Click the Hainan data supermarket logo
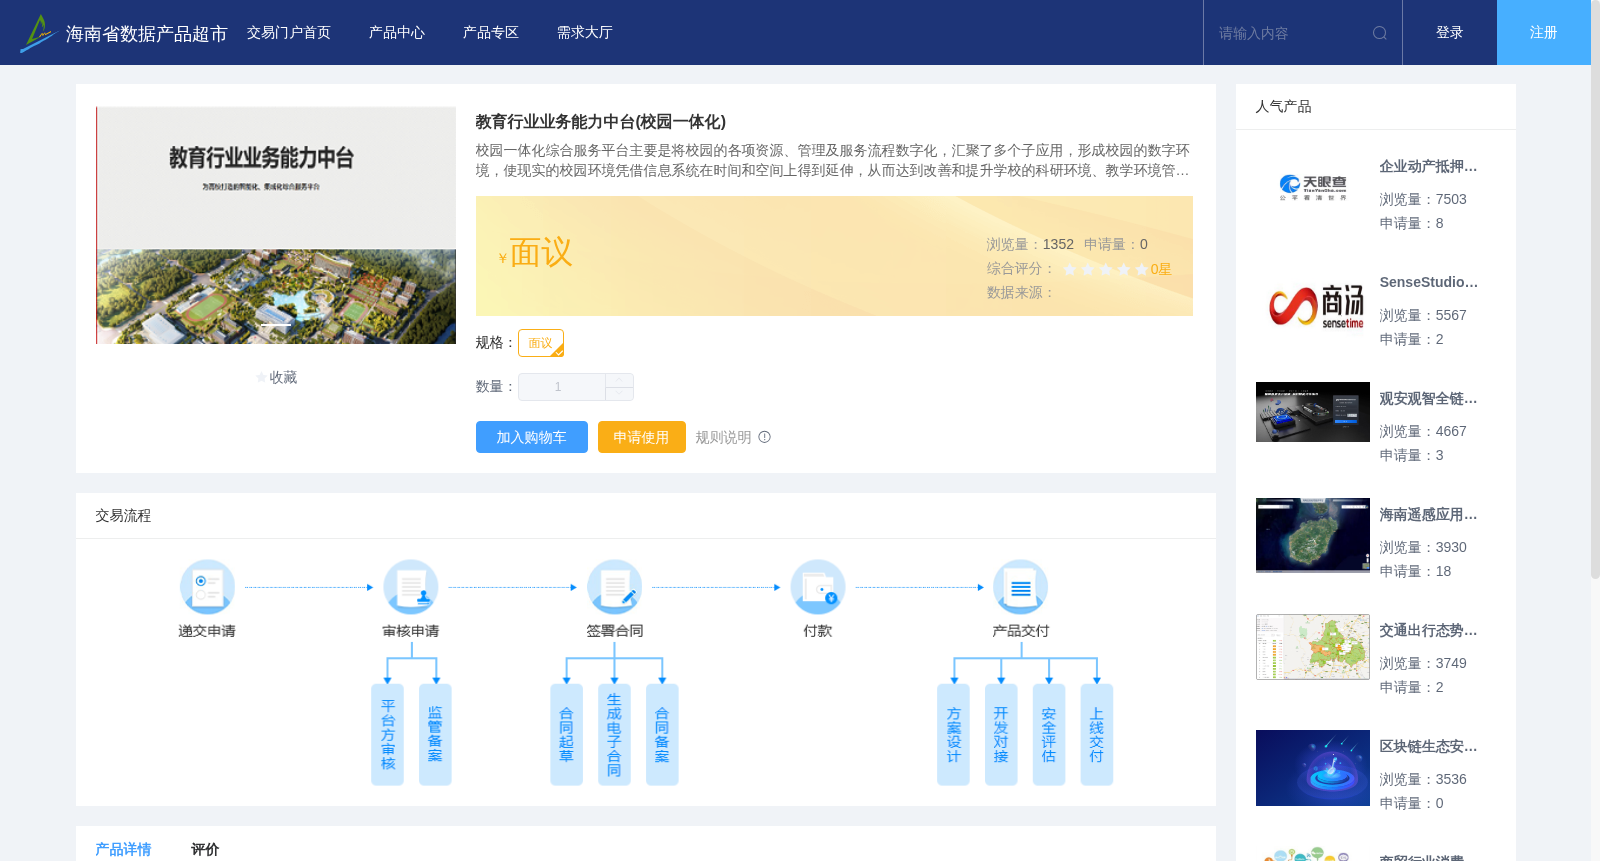 pos(37,33)
